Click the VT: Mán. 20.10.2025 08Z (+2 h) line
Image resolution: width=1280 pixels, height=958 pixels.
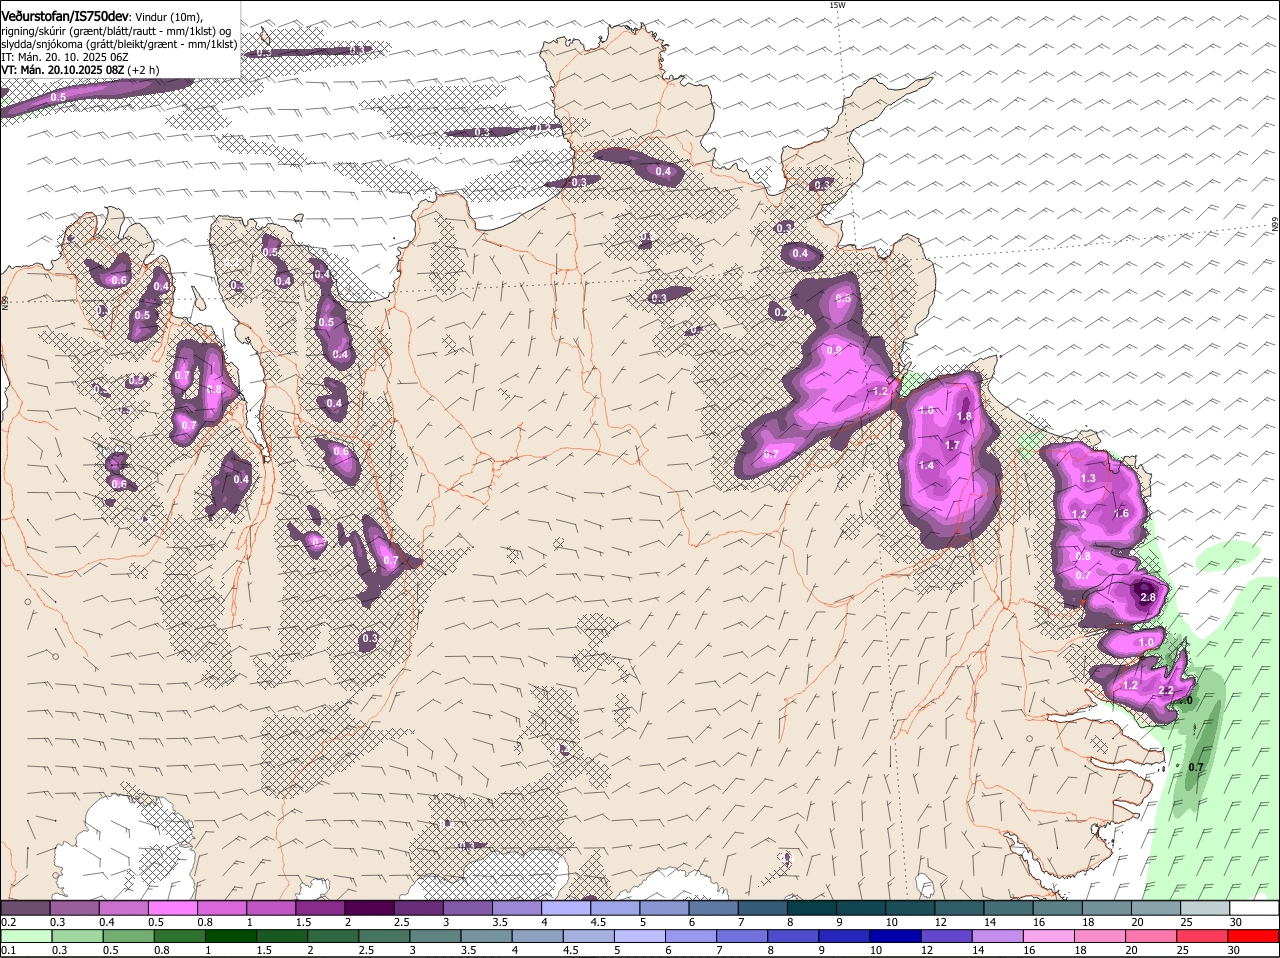tap(80, 70)
